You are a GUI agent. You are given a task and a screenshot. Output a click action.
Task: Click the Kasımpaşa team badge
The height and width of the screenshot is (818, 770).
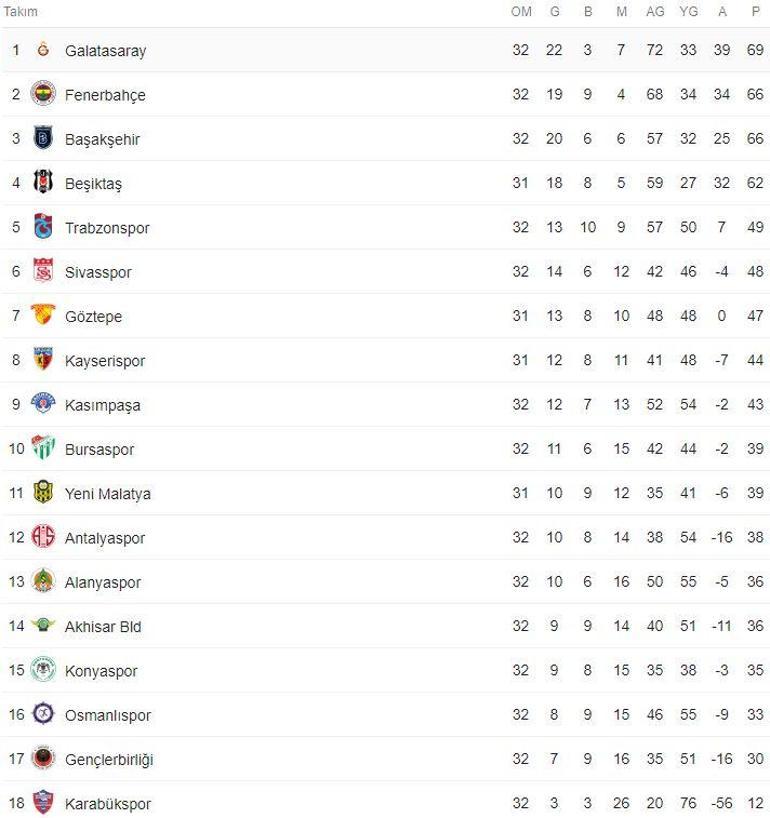(x=42, y=405)
